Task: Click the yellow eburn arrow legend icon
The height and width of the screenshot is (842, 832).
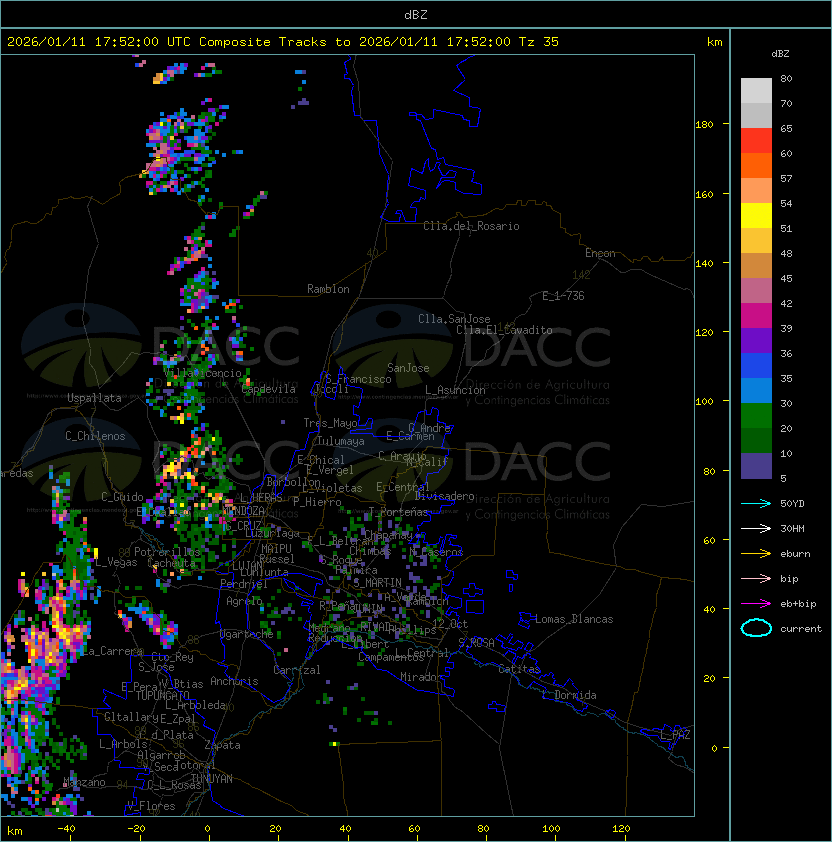Action: click(x=756, y=554)
